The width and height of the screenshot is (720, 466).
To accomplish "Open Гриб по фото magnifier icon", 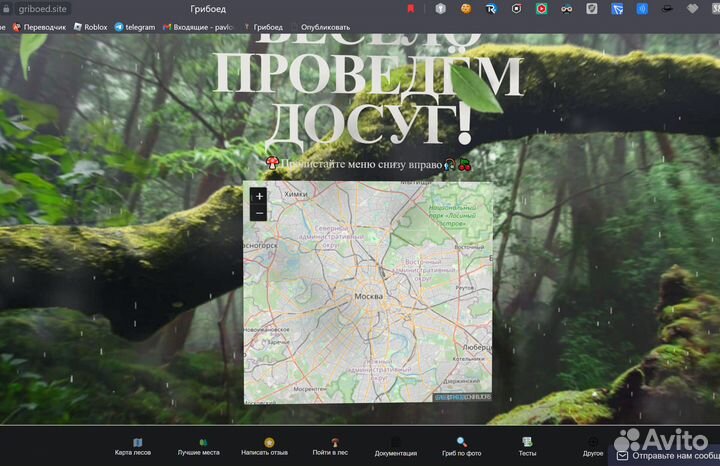I will pos(461,442).
